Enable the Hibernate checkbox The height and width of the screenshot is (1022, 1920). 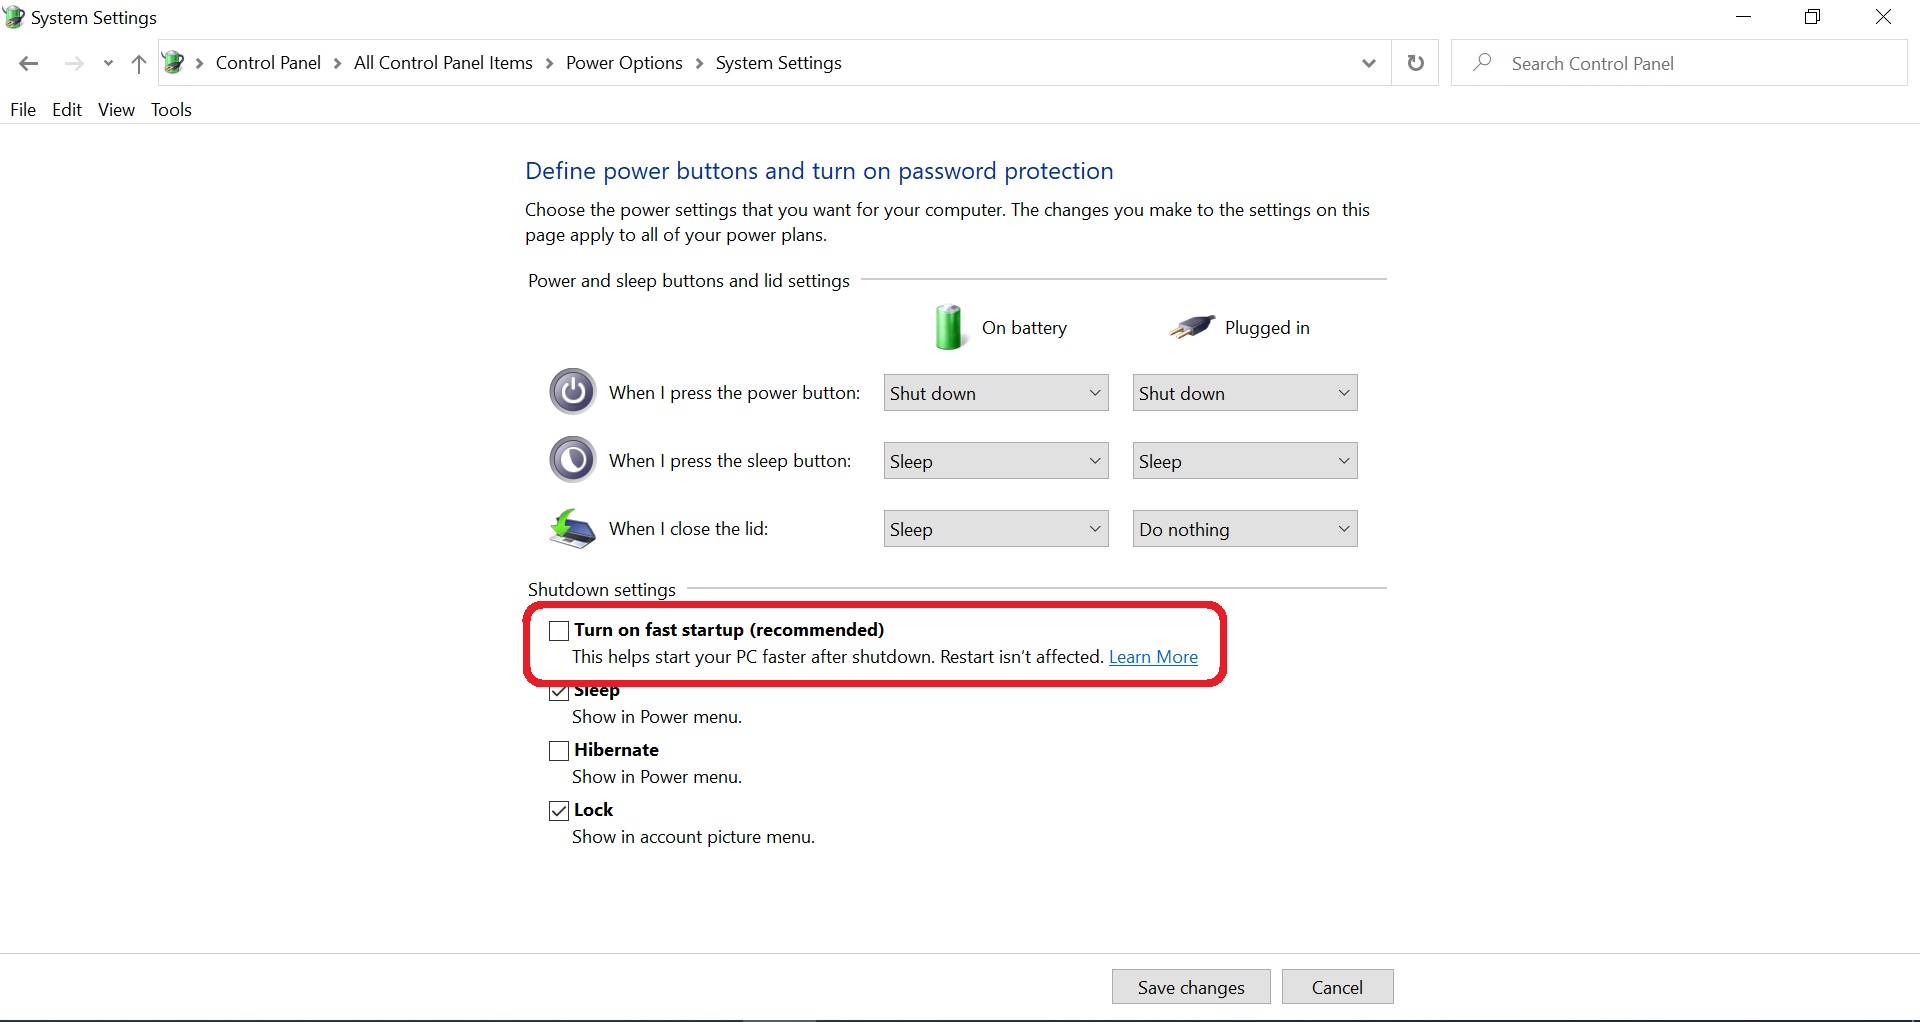coord(558,751)
